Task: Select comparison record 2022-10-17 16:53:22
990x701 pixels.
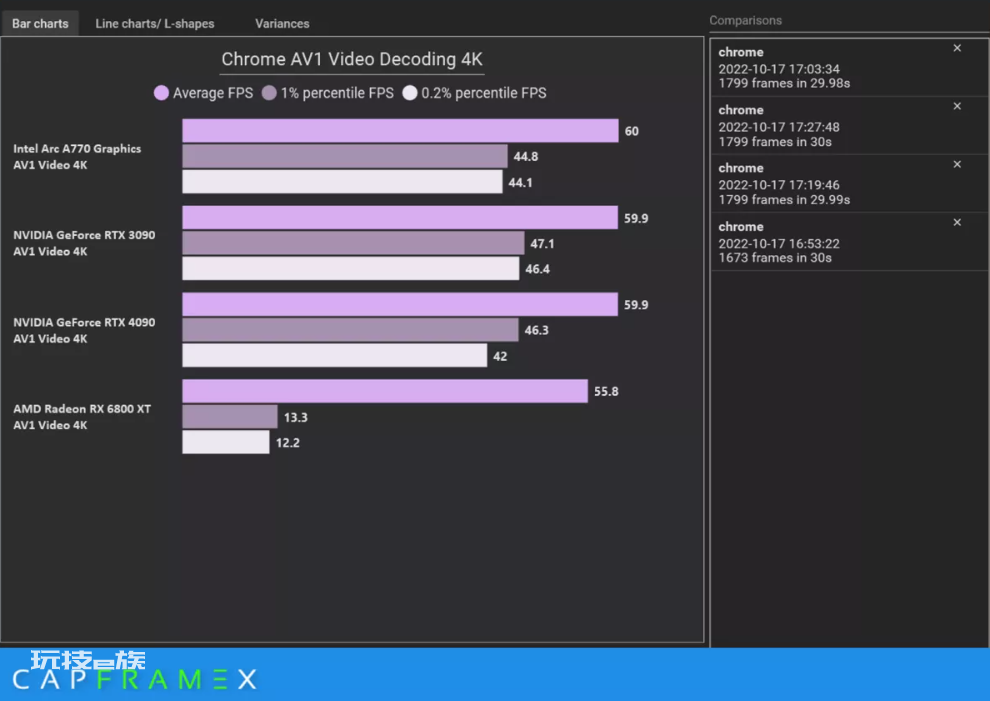Action: [849, 242]
